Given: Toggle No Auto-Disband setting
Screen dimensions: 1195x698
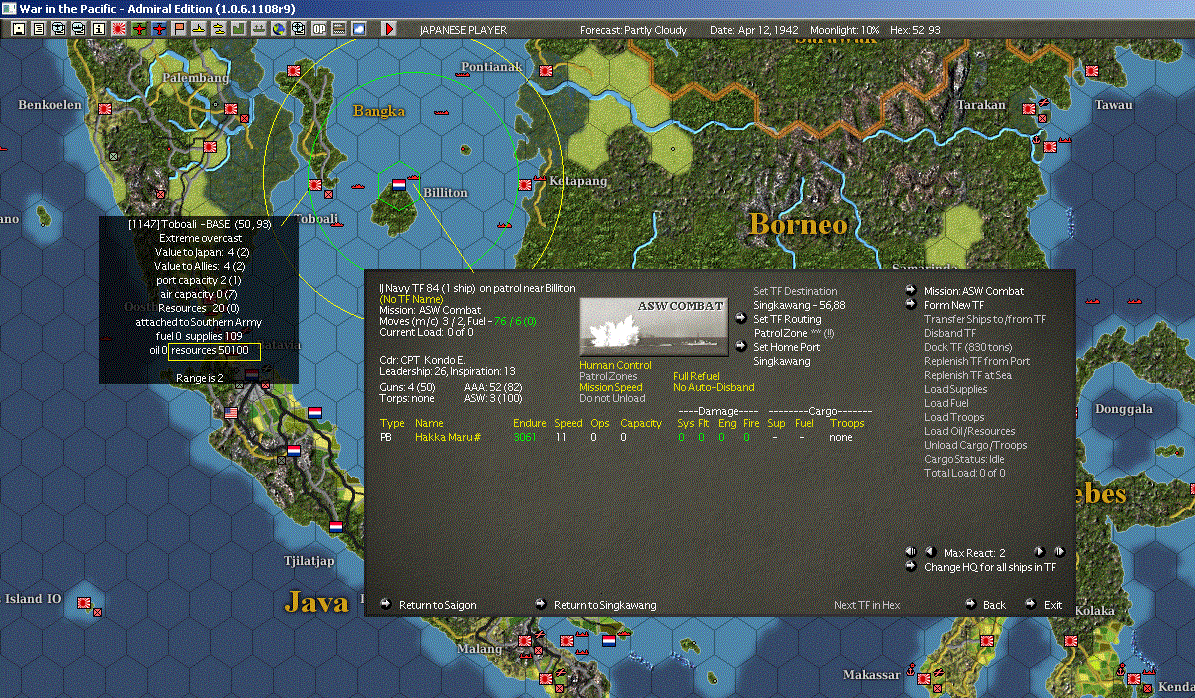Looking at the screenshot, I should 713,387.
